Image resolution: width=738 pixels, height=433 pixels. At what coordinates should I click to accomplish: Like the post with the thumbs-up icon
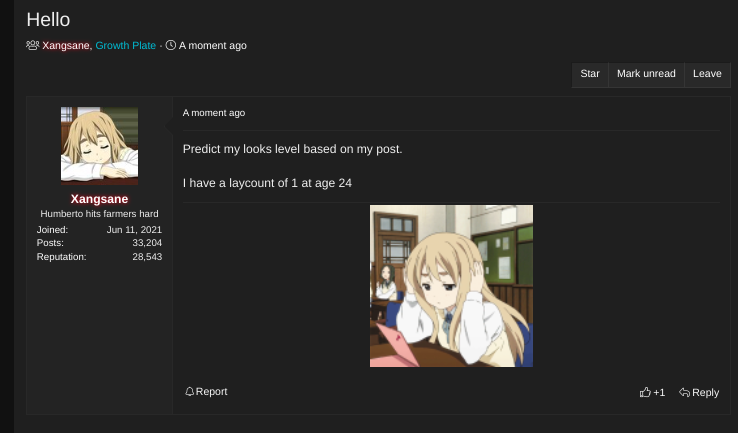[645, 392]
